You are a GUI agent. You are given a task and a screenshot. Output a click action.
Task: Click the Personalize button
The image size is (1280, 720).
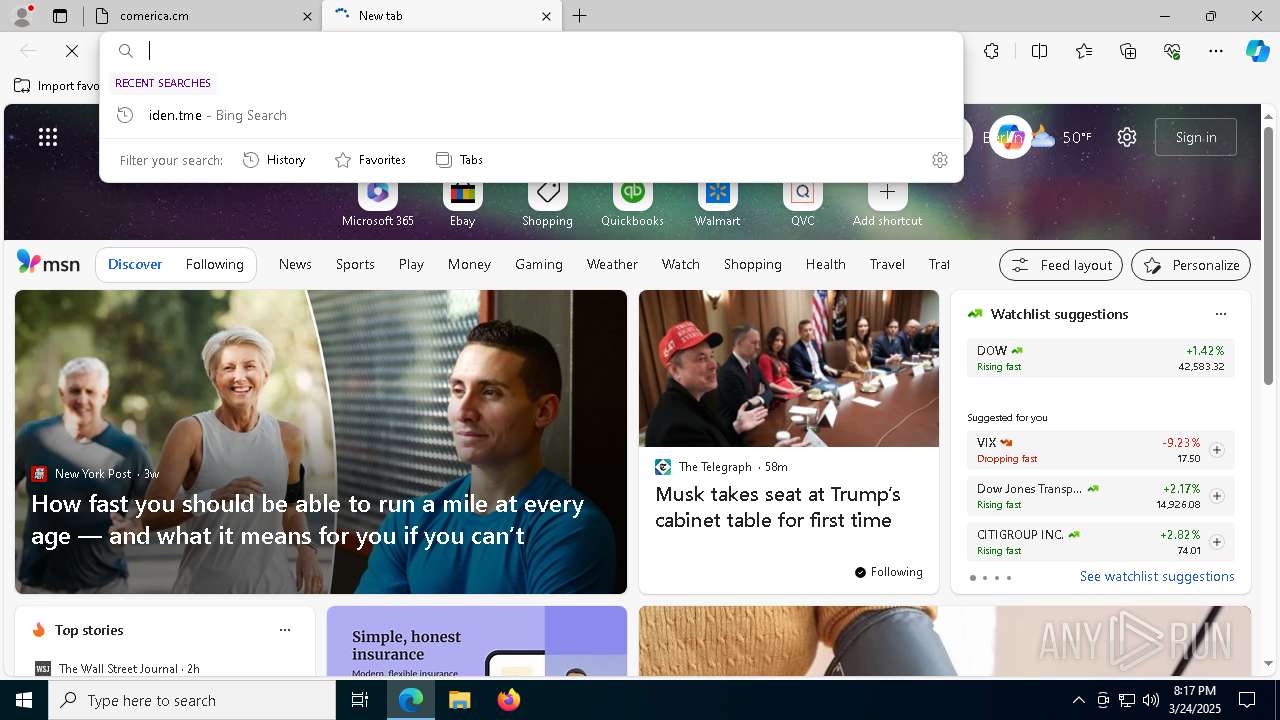1191,265
